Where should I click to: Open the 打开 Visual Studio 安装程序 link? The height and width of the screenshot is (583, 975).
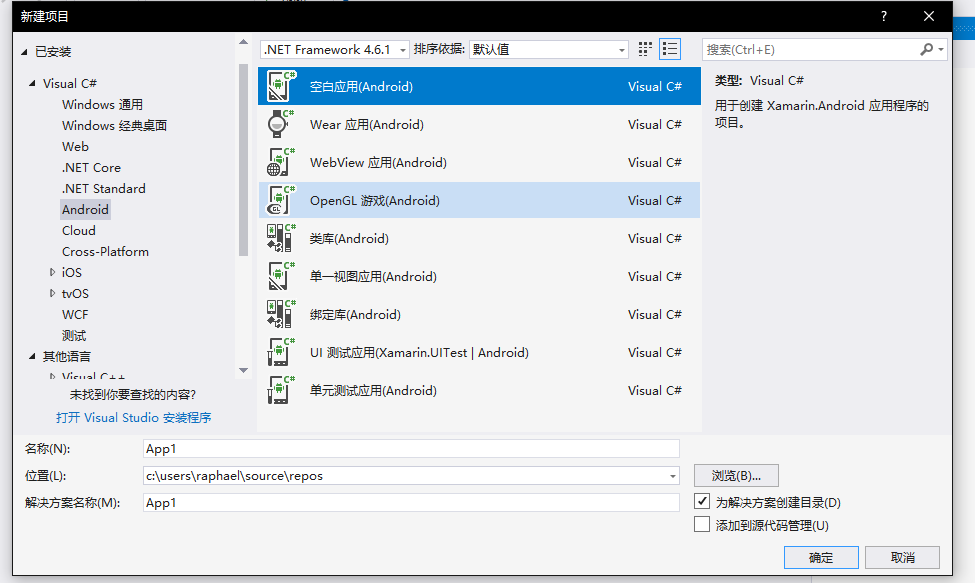(134, 418)
